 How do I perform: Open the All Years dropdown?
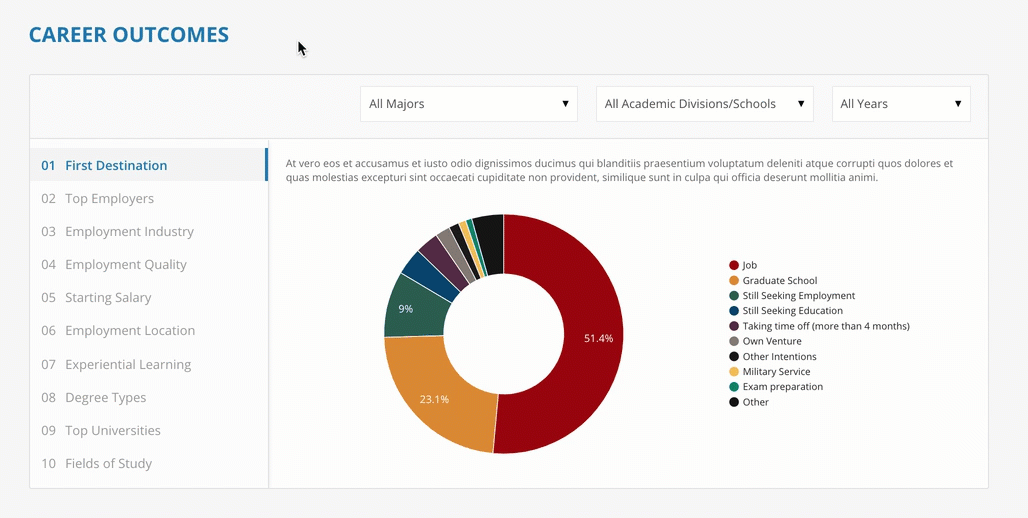[x=900, y=104]
